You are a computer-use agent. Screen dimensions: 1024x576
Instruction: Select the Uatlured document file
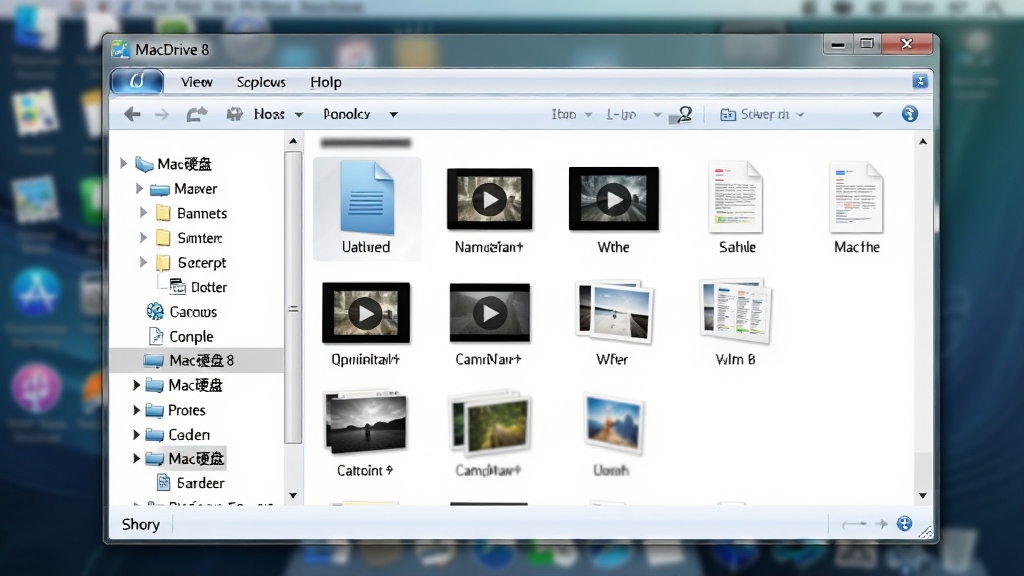tap(366, 208)
